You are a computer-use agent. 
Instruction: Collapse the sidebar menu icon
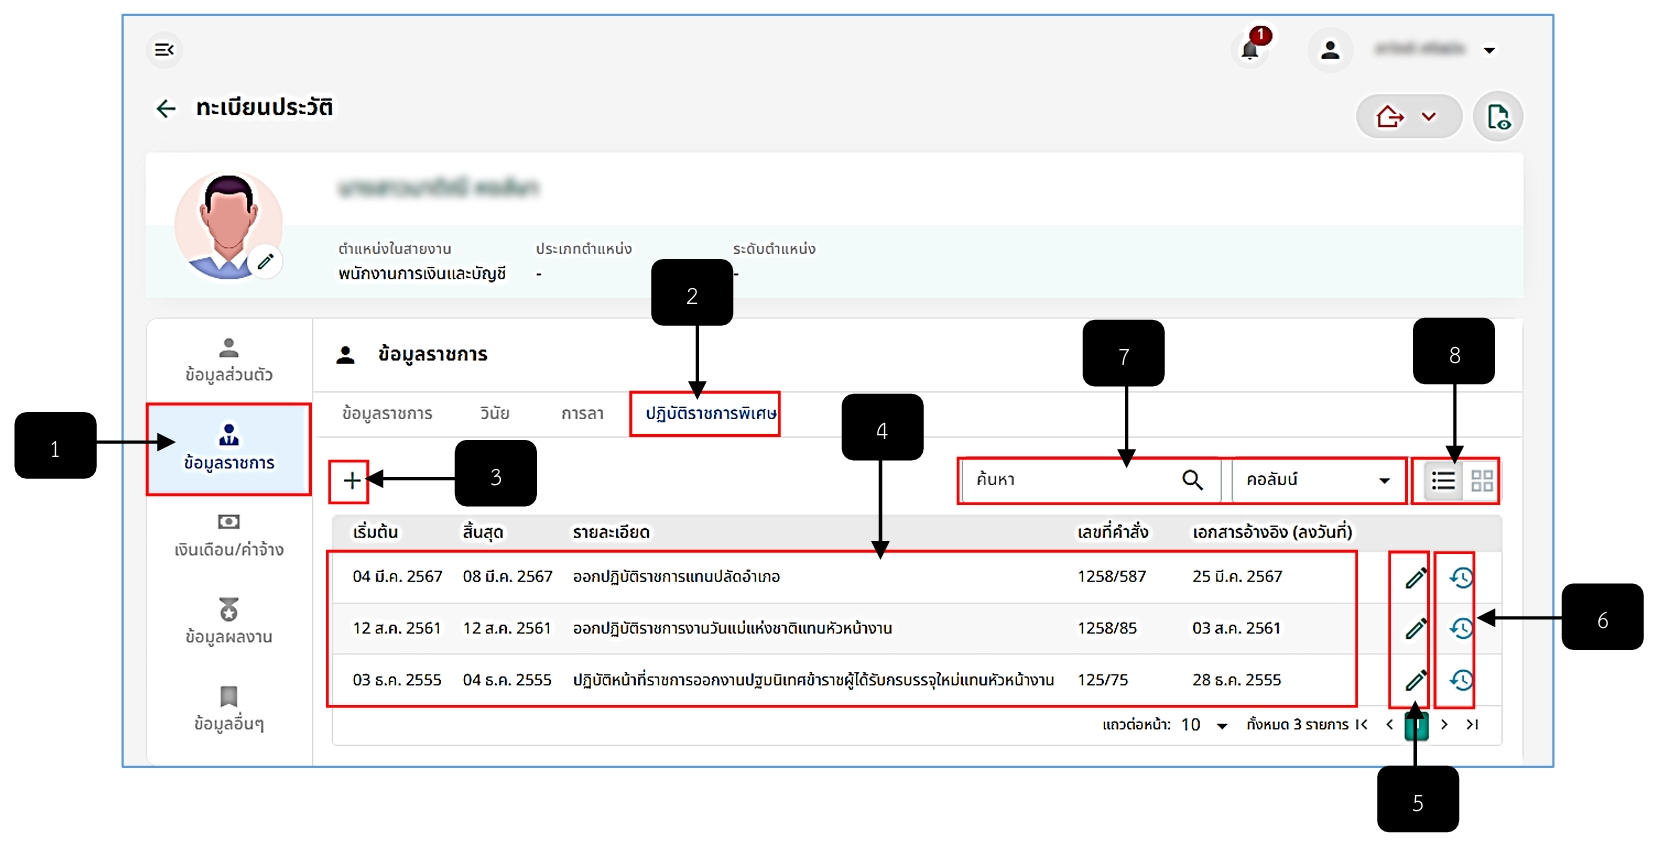coord(164,50)
